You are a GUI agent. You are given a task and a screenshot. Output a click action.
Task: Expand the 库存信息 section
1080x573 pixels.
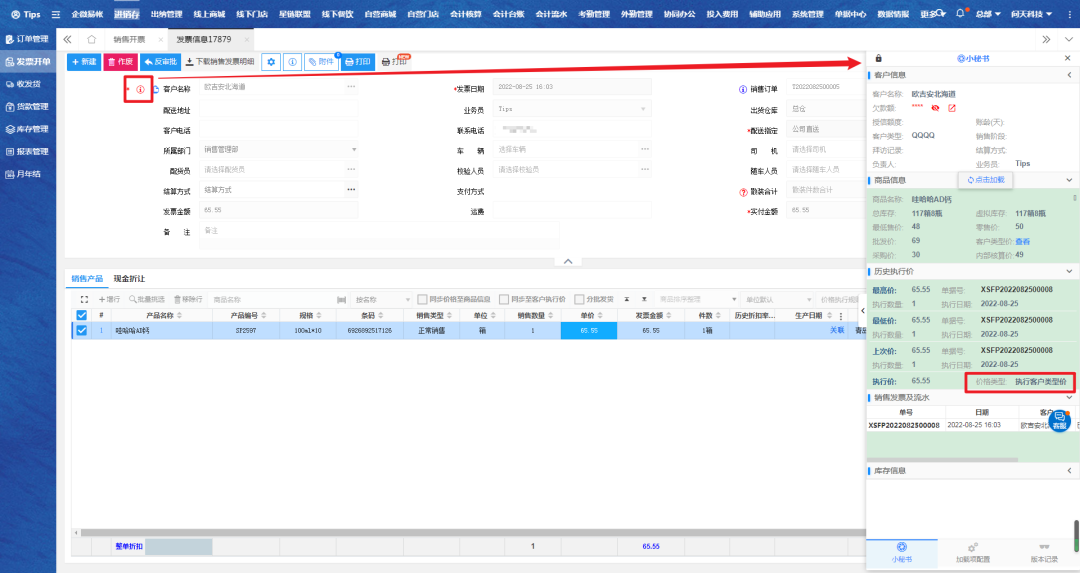click(1069, 470)
